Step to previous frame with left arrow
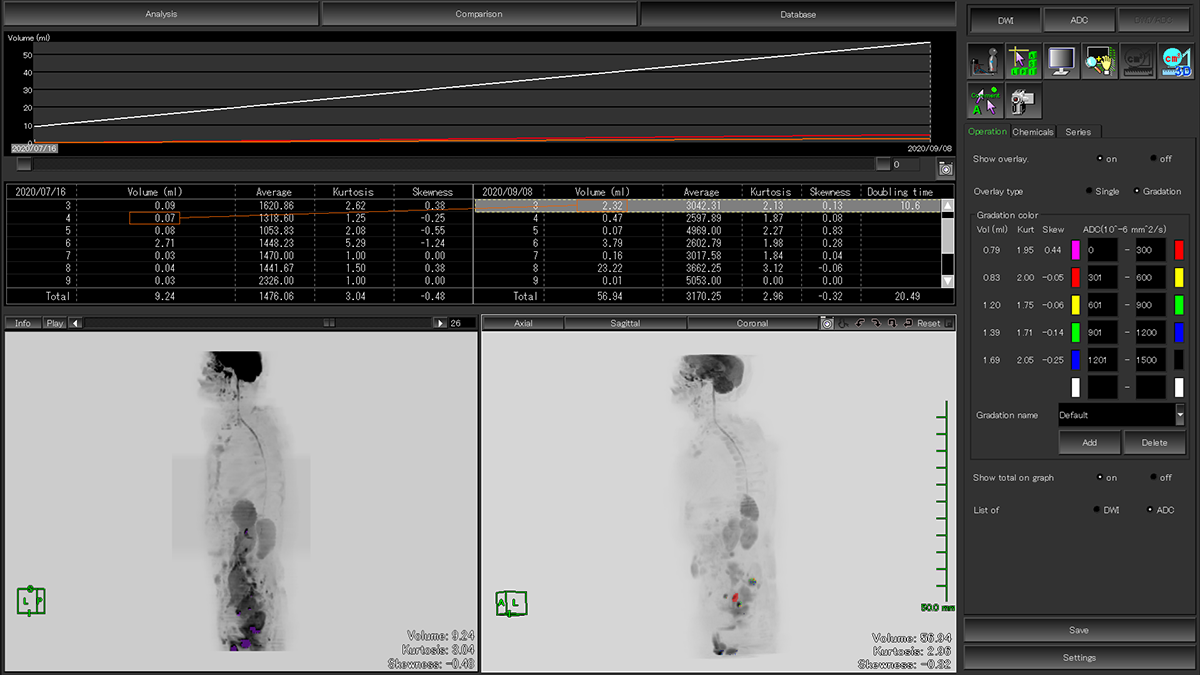The width and height of the screenshot is (1200, 675). 77,323
